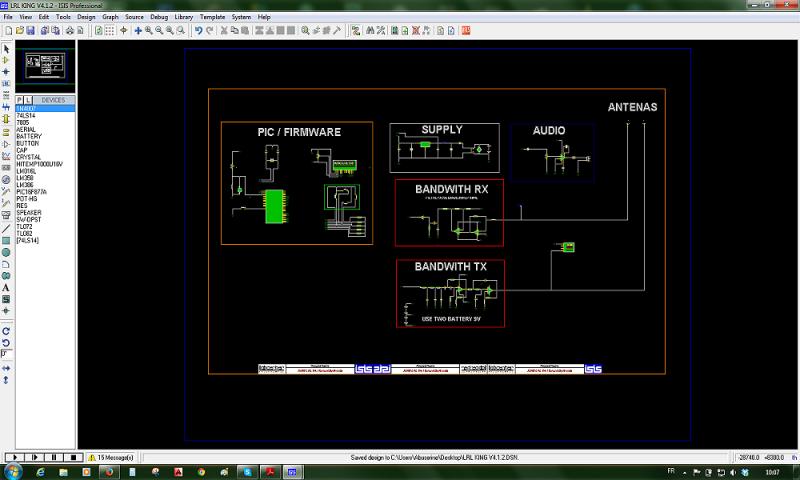Click the PIC / FIRMWARE block label
Image resolution: width=800 pixels, height=480 pixels.
point(299,132)
